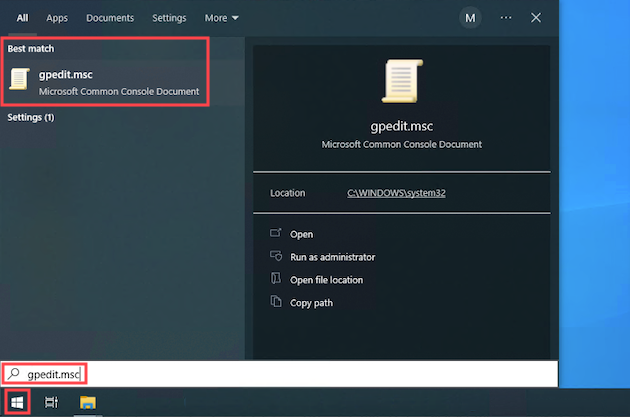
Task: Expand the More filter dropdown
Action: click(221, 18)
